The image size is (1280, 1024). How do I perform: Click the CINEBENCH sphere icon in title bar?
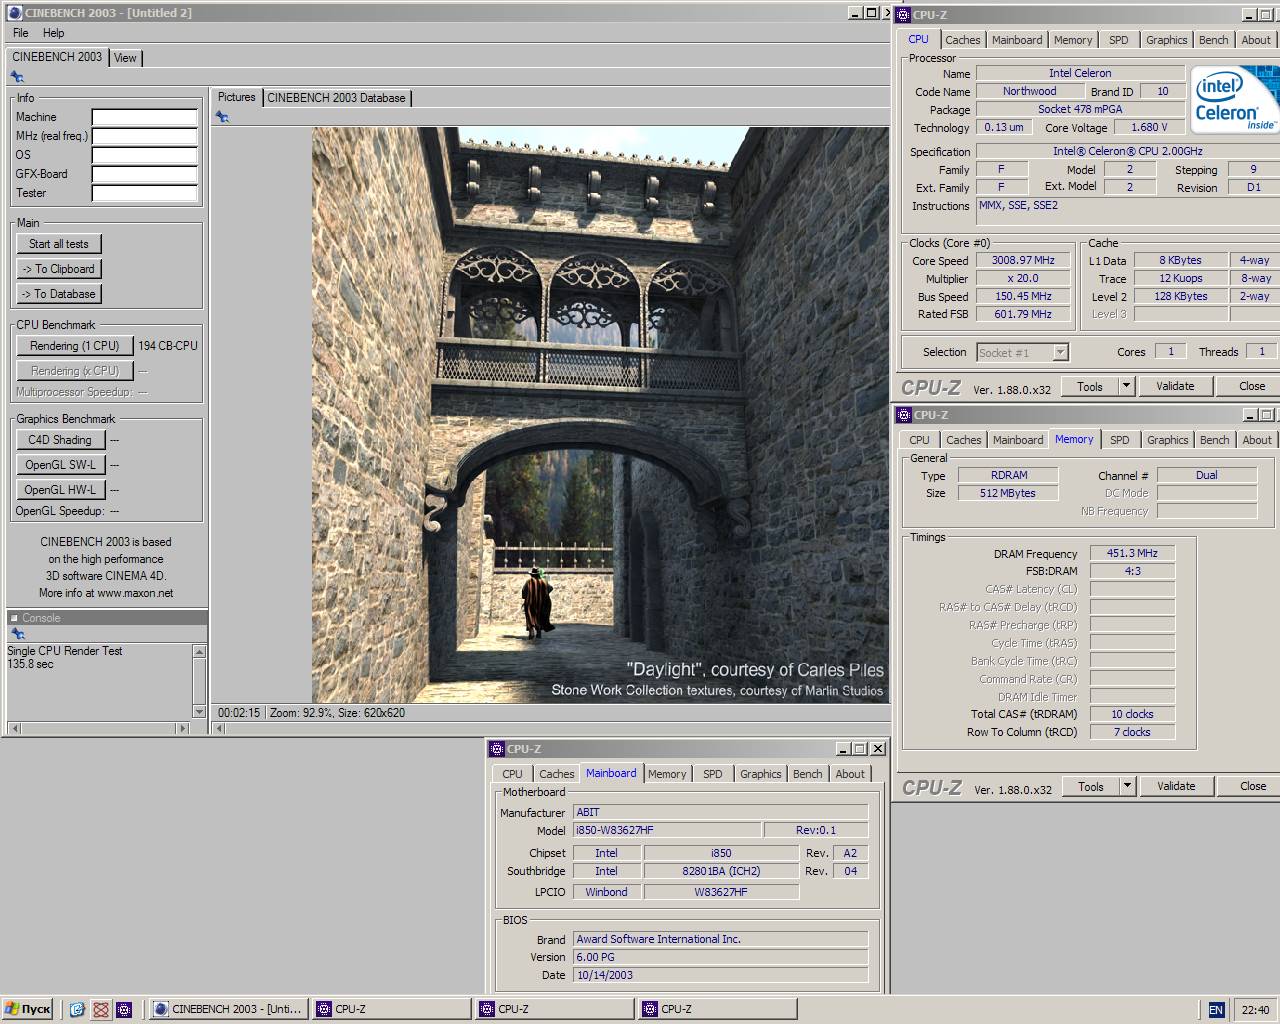click(x=14, y=13)
